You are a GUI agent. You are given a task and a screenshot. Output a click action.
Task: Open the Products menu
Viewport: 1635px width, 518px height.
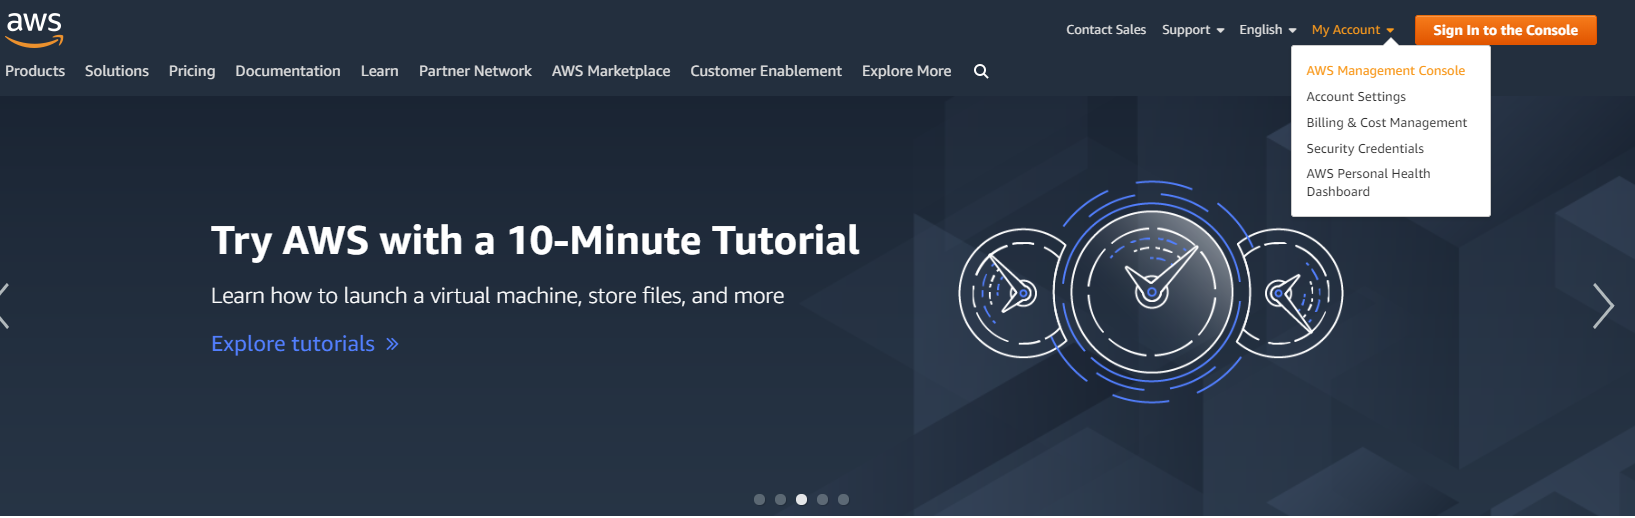click(x=35, y=71)
